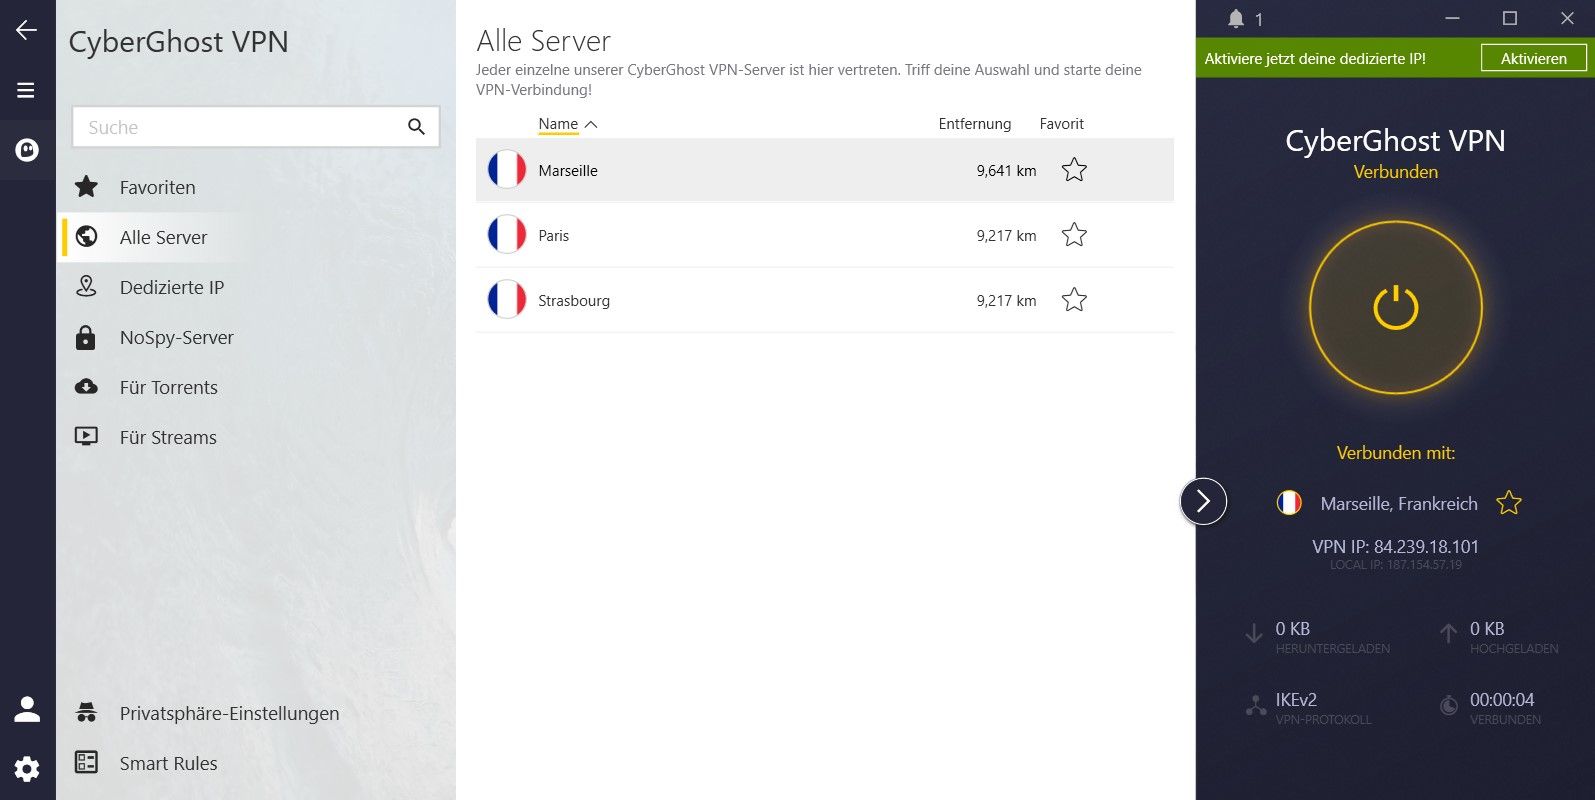The image size is (1595, 800).
Task: Open Favoriten in the sidebar
Action: (157, 187)
